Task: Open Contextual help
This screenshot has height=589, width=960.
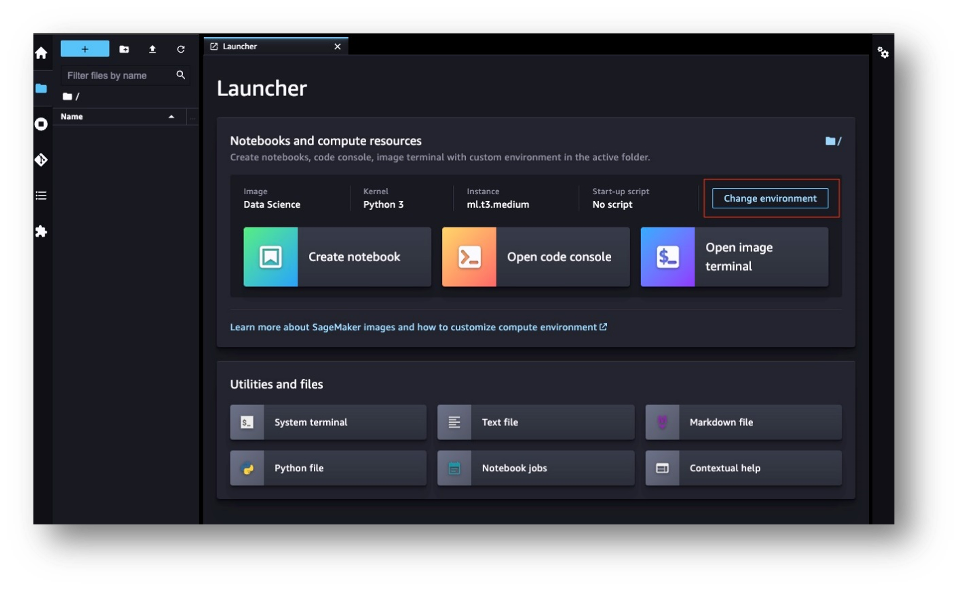Action: (x=743, y=468)
